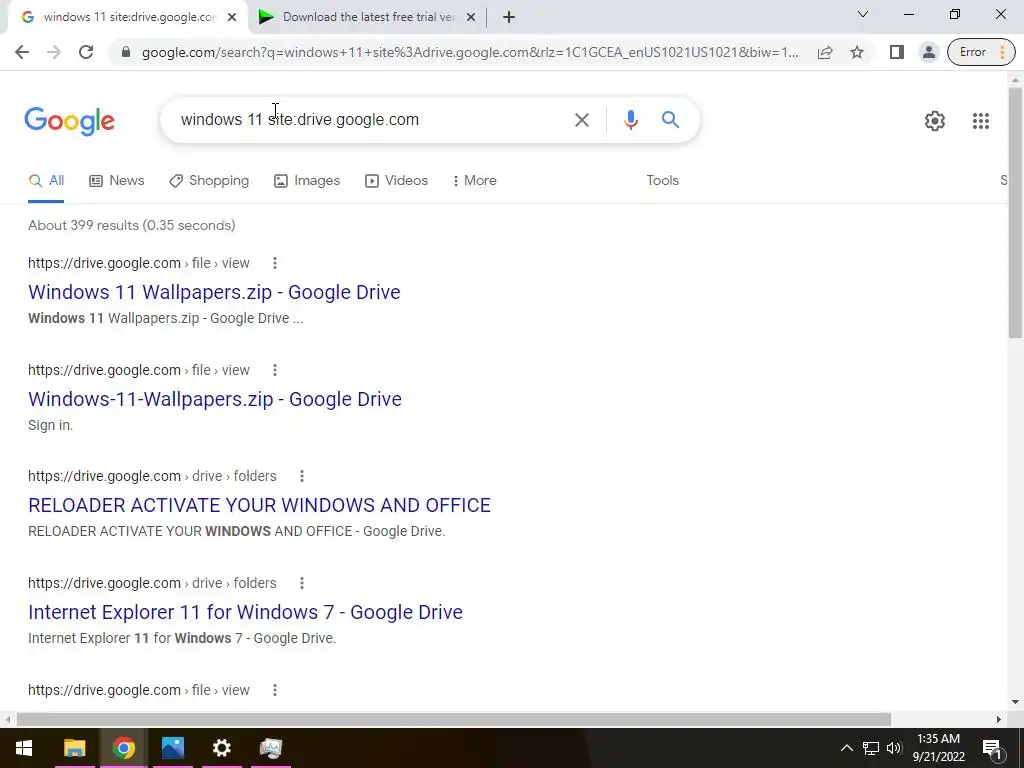Open Photos app from taskbar
The image size is (1024, 768).
click(x=172, y=748)
